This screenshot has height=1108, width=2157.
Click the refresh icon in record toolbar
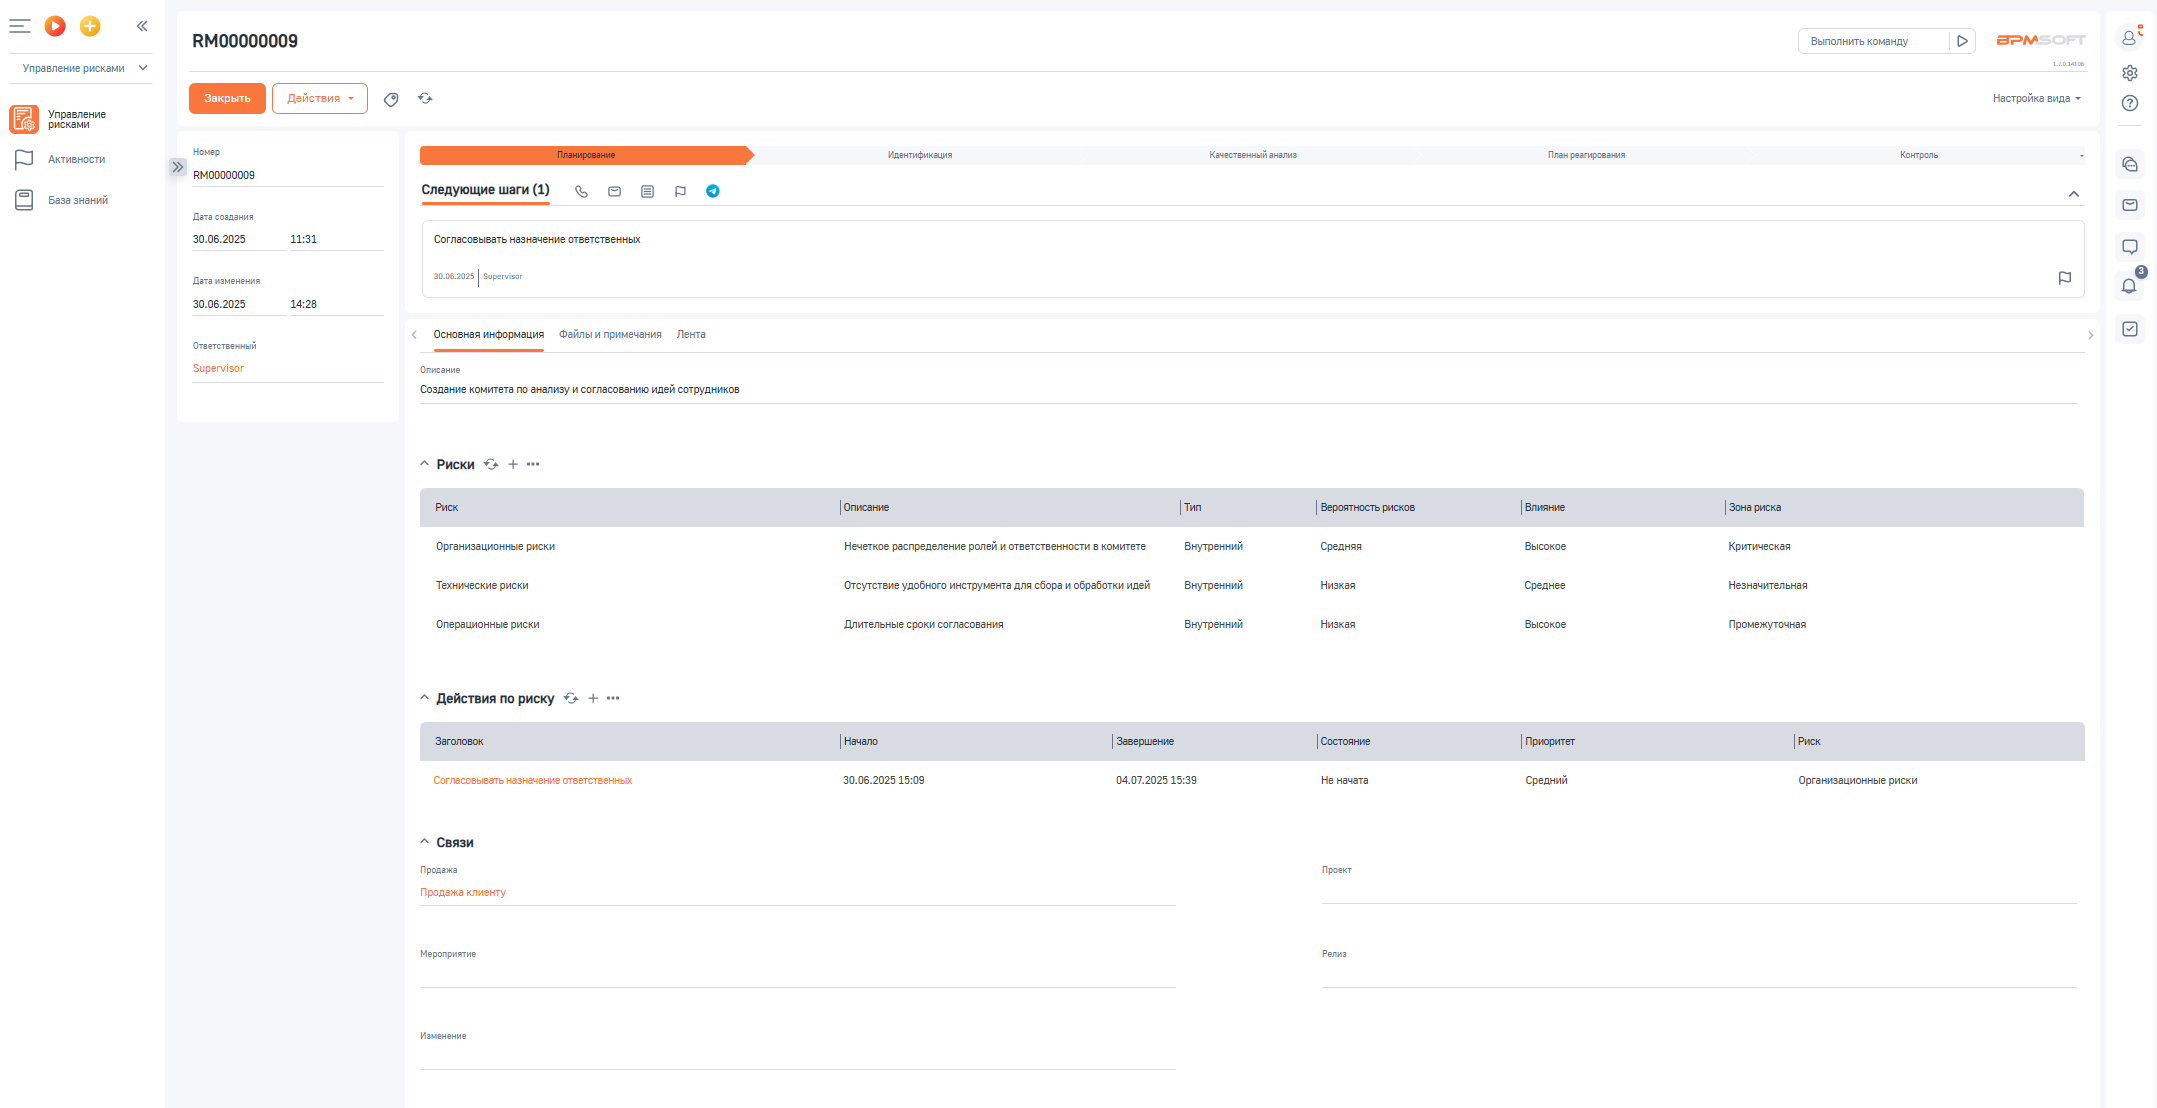pyautogui.click(x=425, y=98)
